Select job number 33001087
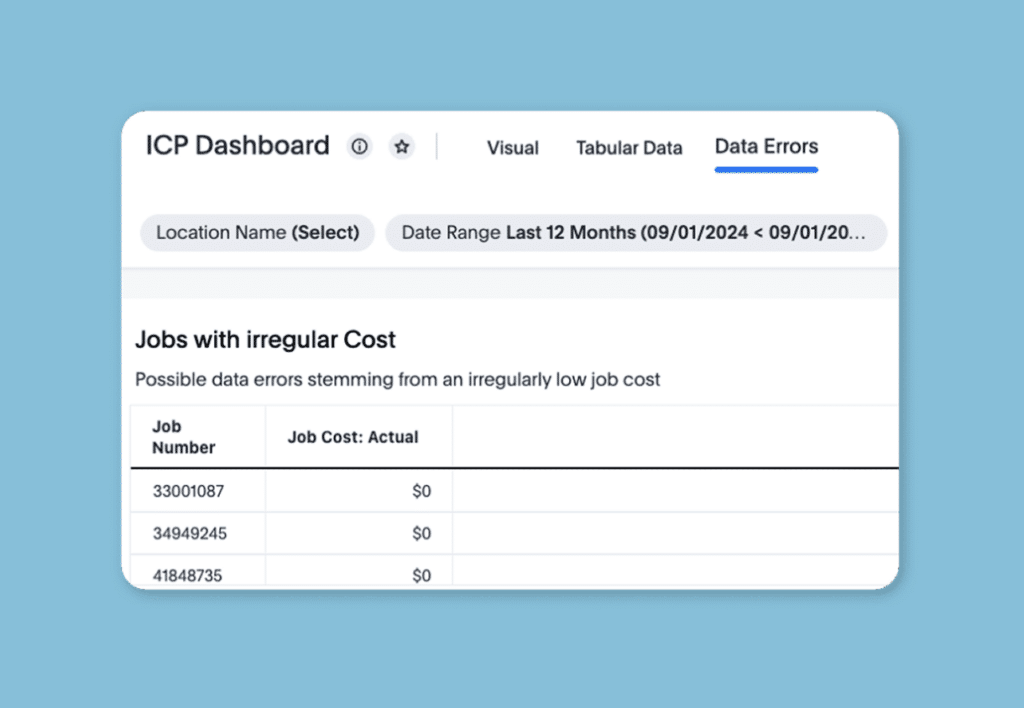1024x708 pixels. tap(189, 492)
